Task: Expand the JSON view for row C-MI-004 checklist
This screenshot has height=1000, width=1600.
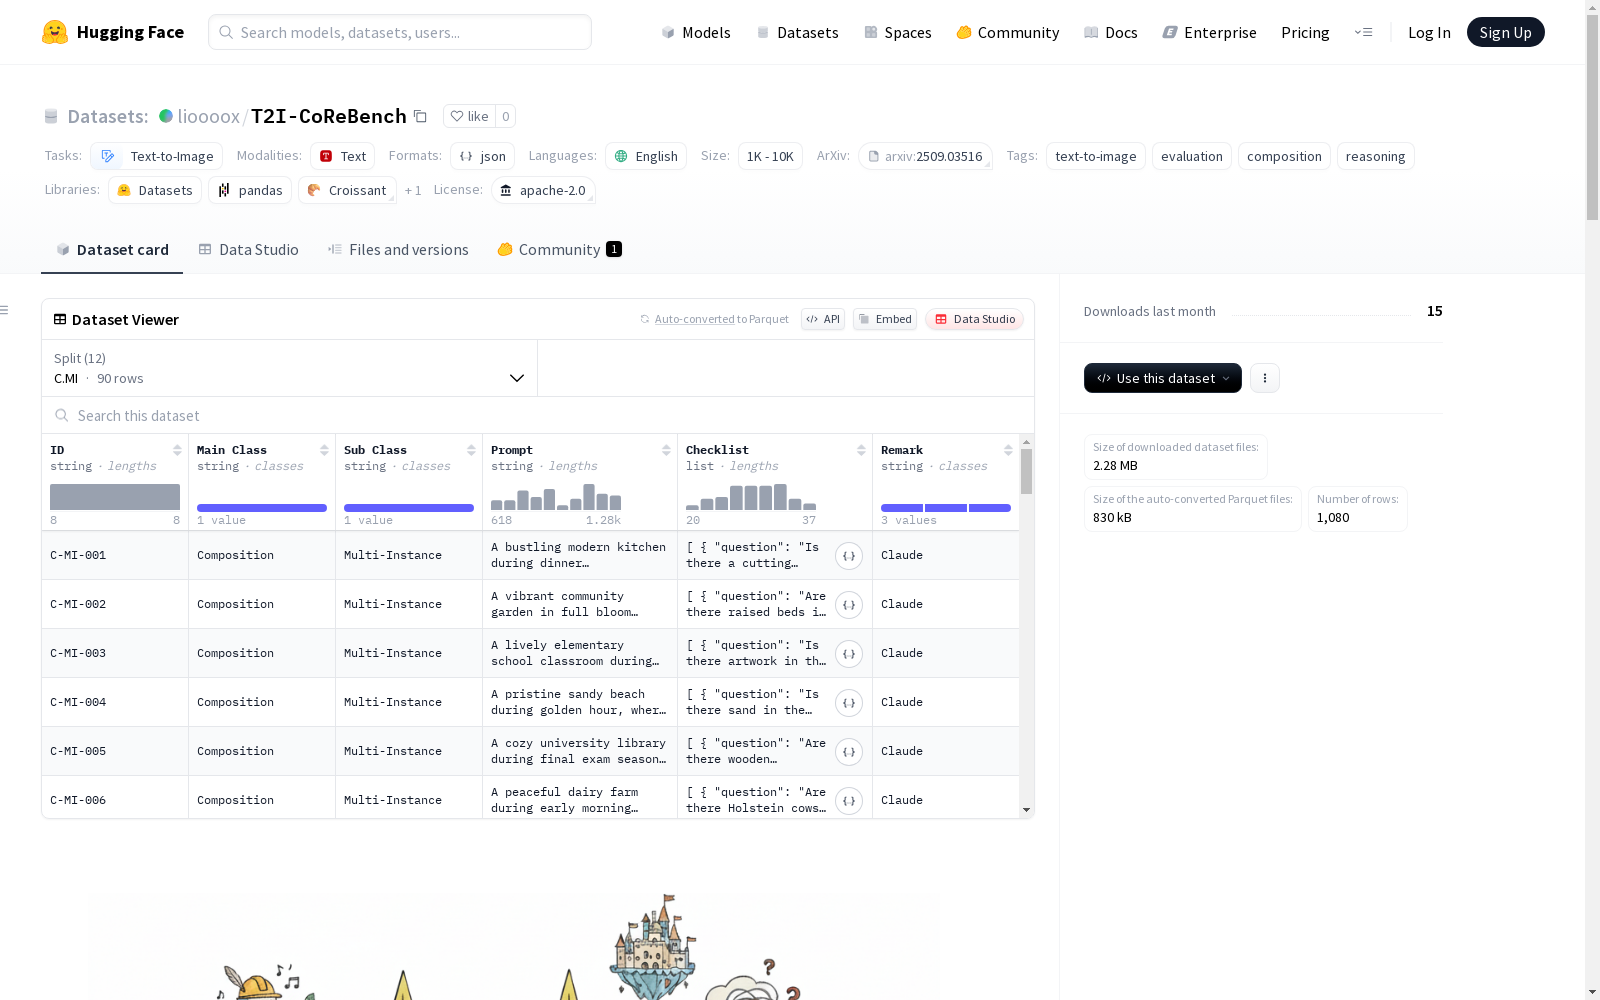Action: (849, 703)
